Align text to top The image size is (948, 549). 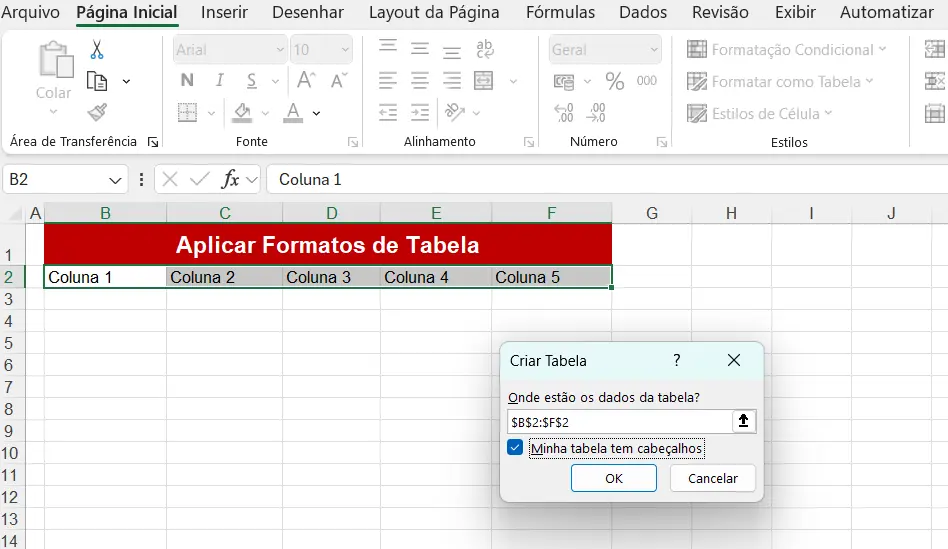(x=388, y=48)
